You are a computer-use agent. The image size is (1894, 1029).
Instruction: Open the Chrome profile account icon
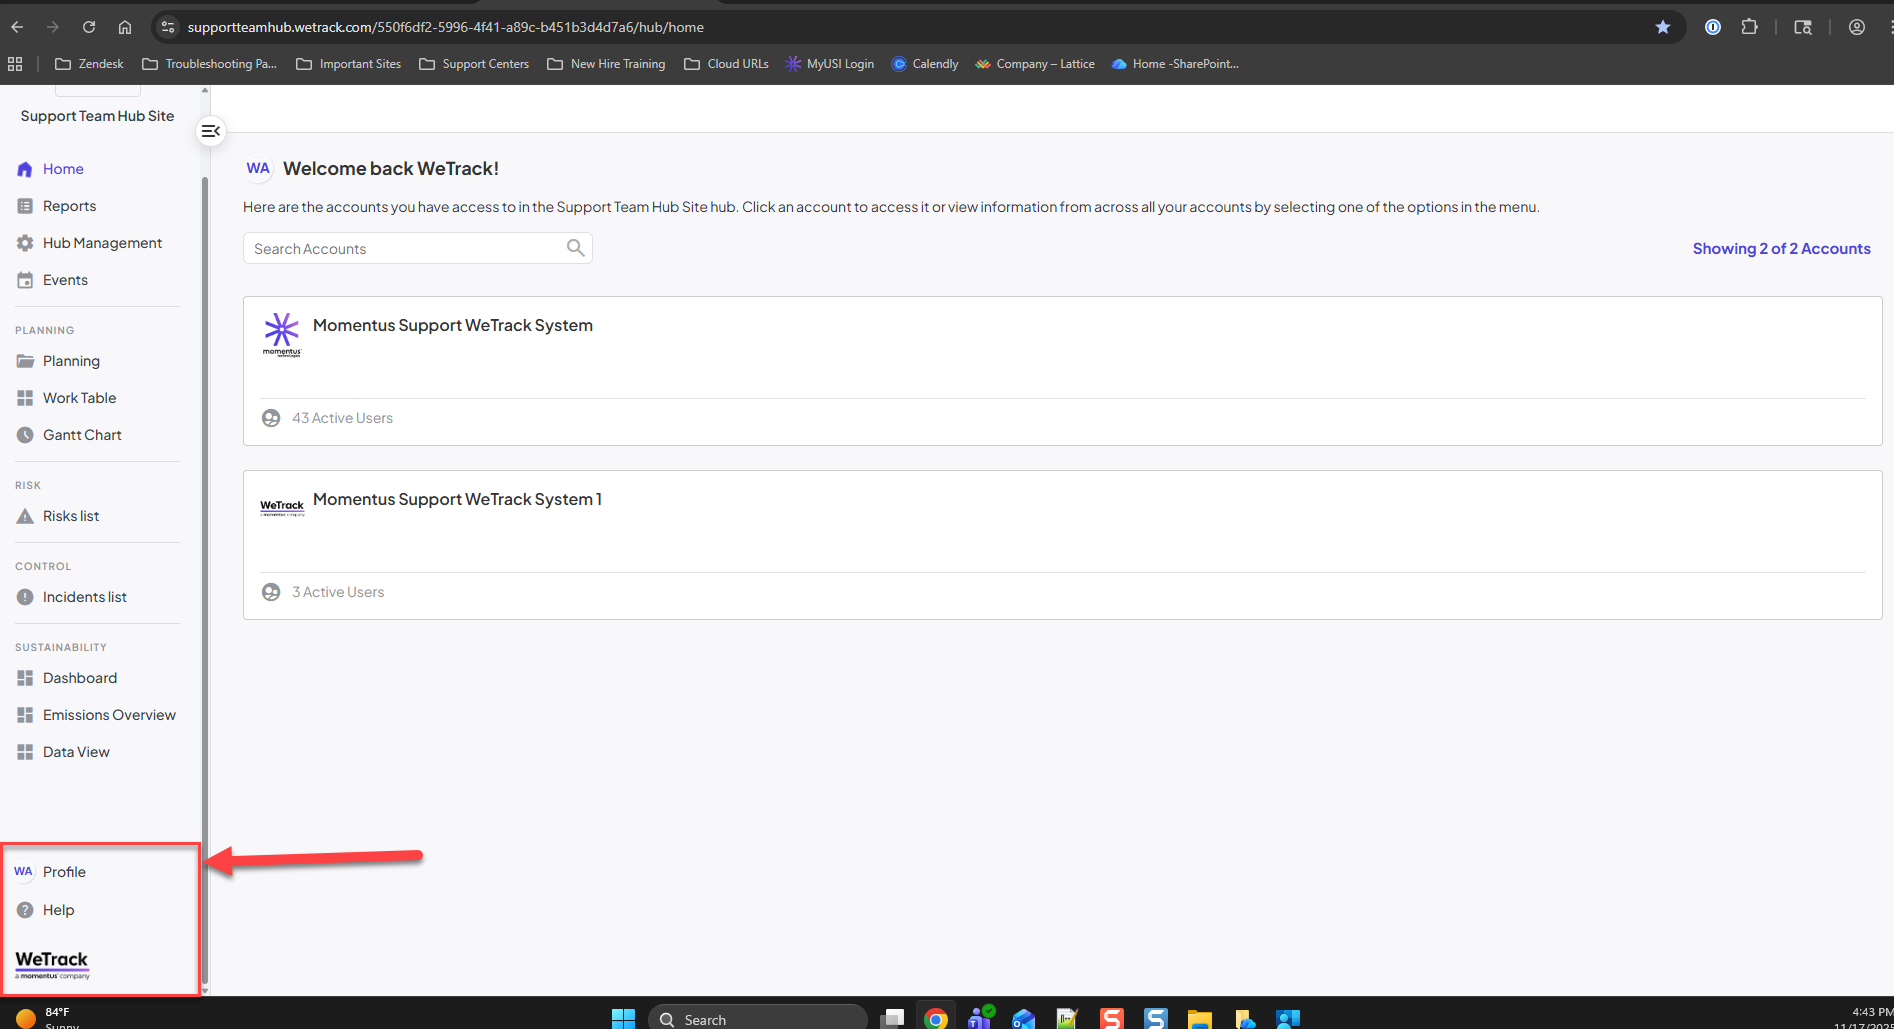(x=1857, y=27)
